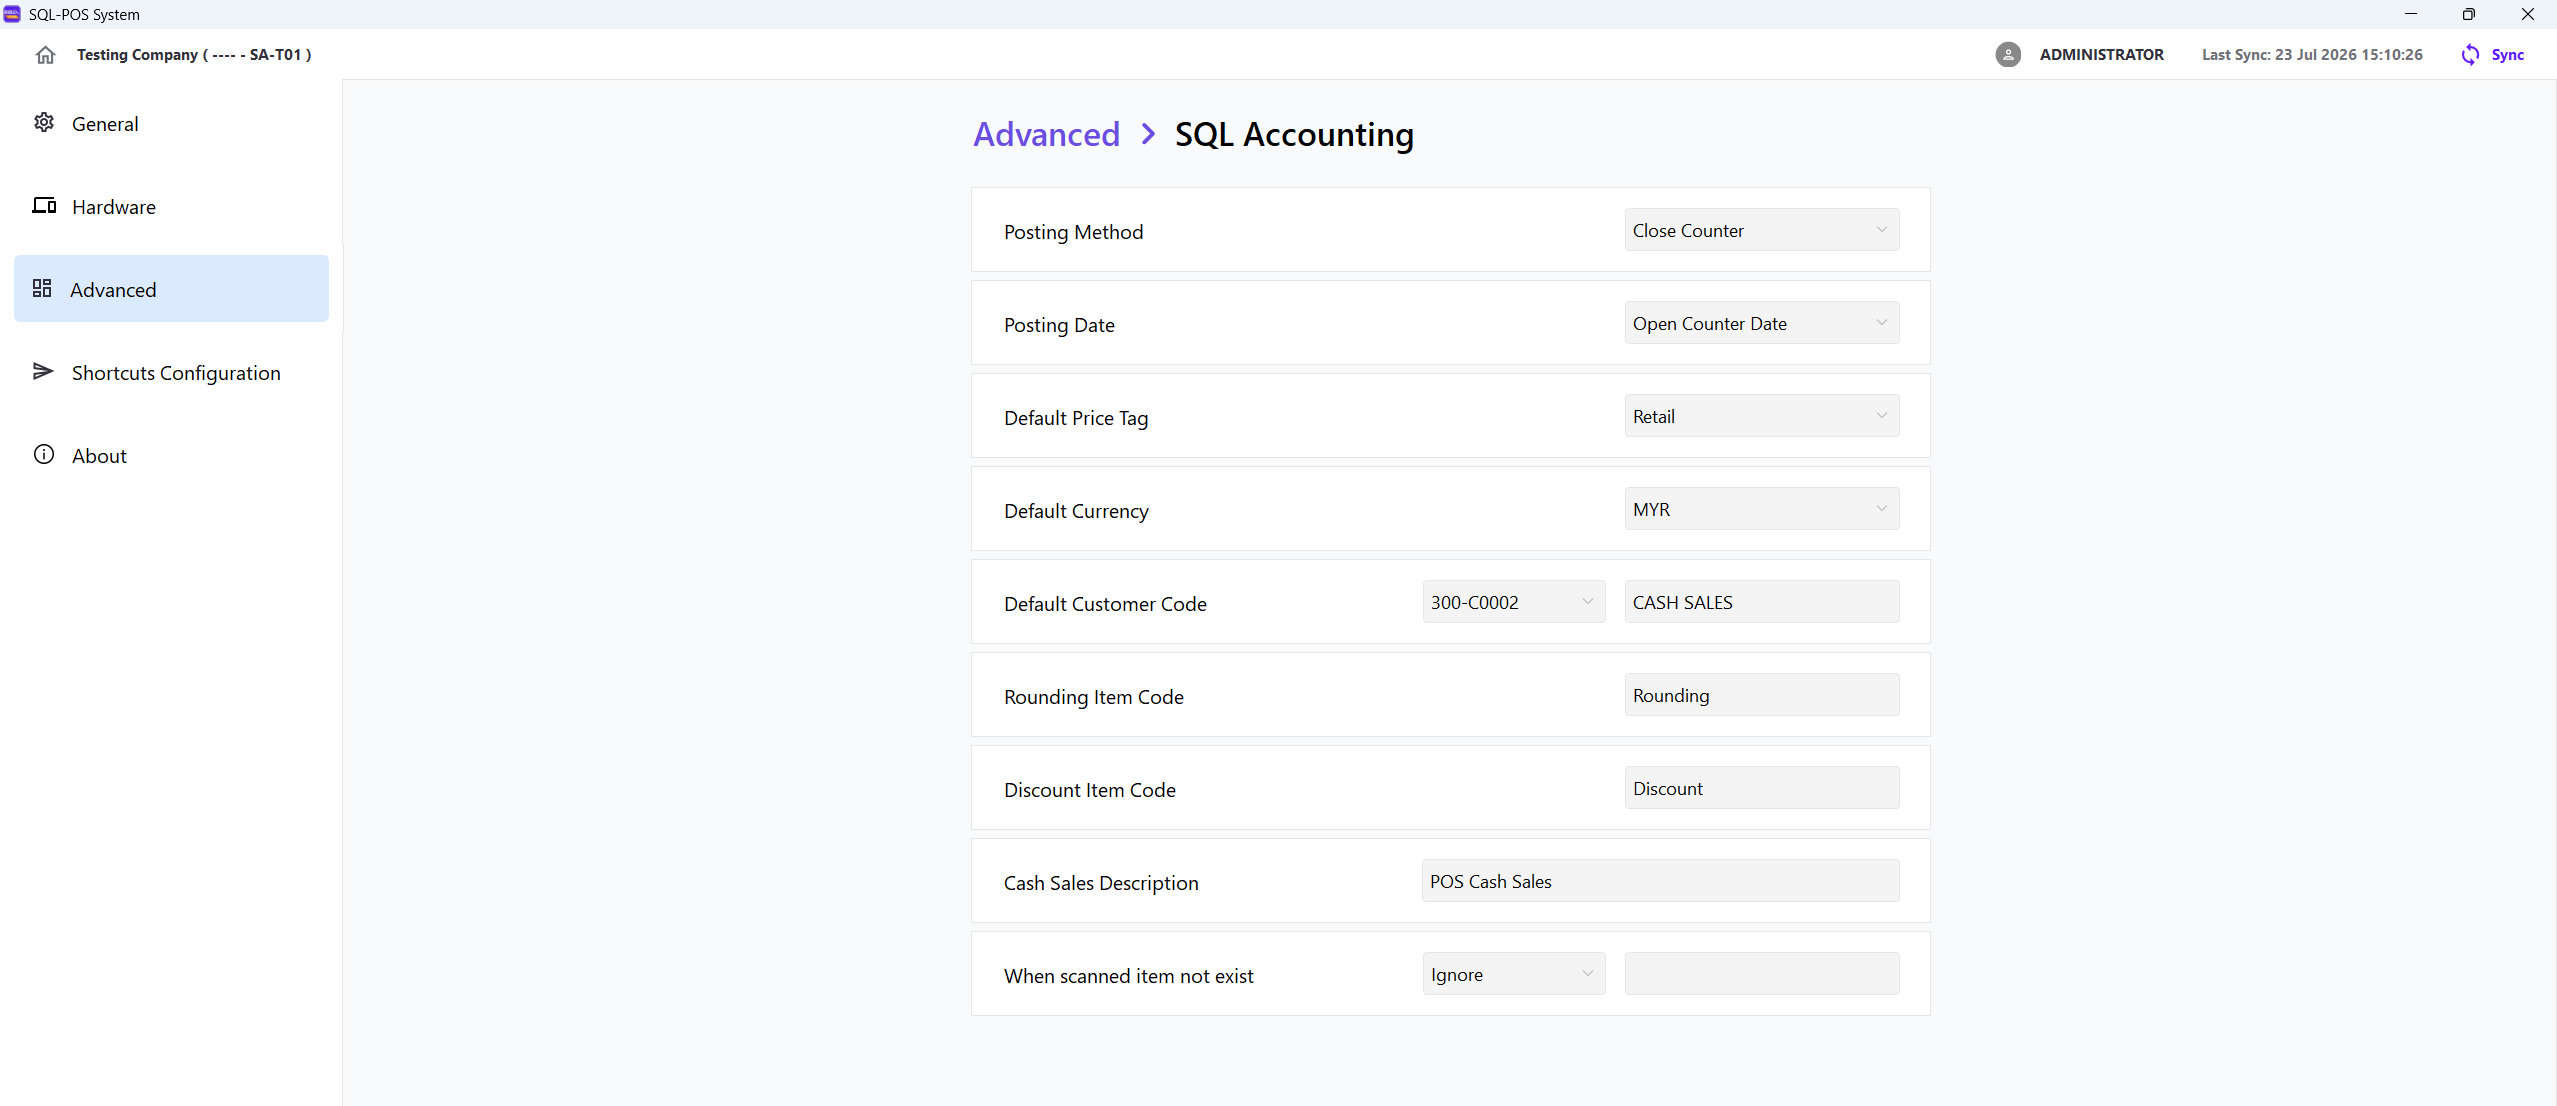Screen dimensions: 2557x1106
Task: Click the Default Currency label
Action: 1076,511
